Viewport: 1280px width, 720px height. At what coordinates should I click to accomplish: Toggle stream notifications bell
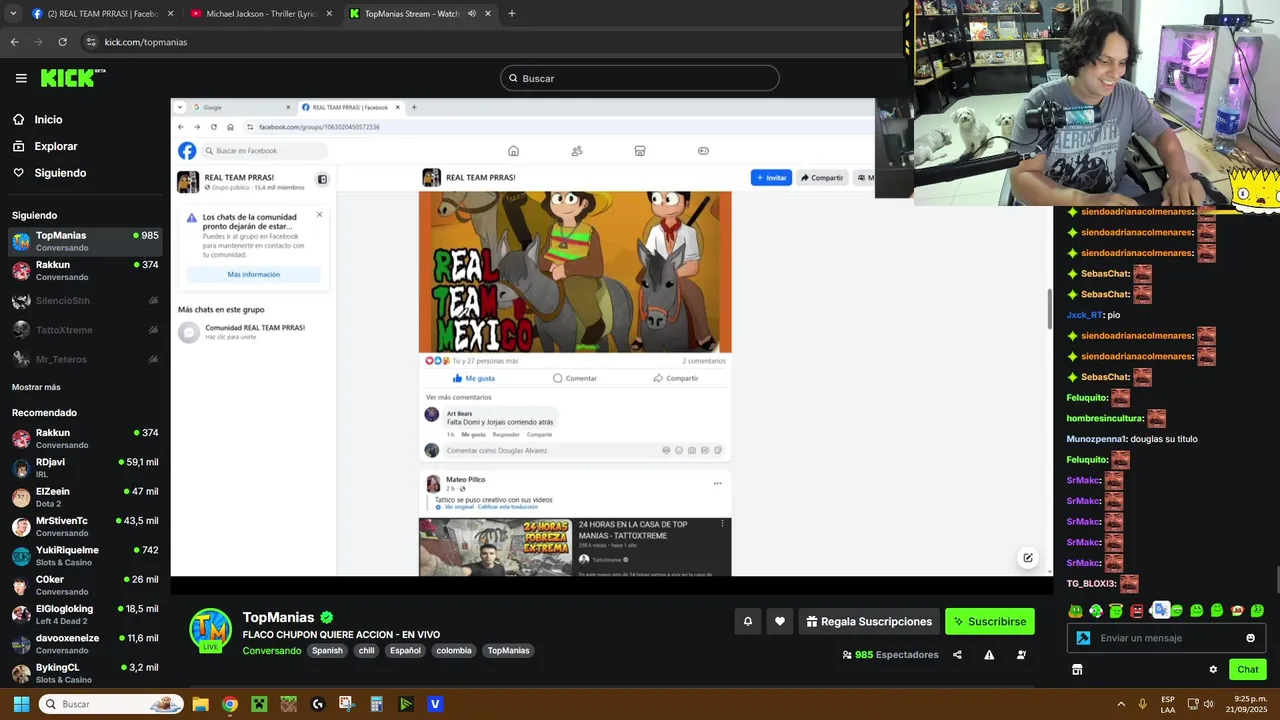point(747,621)
